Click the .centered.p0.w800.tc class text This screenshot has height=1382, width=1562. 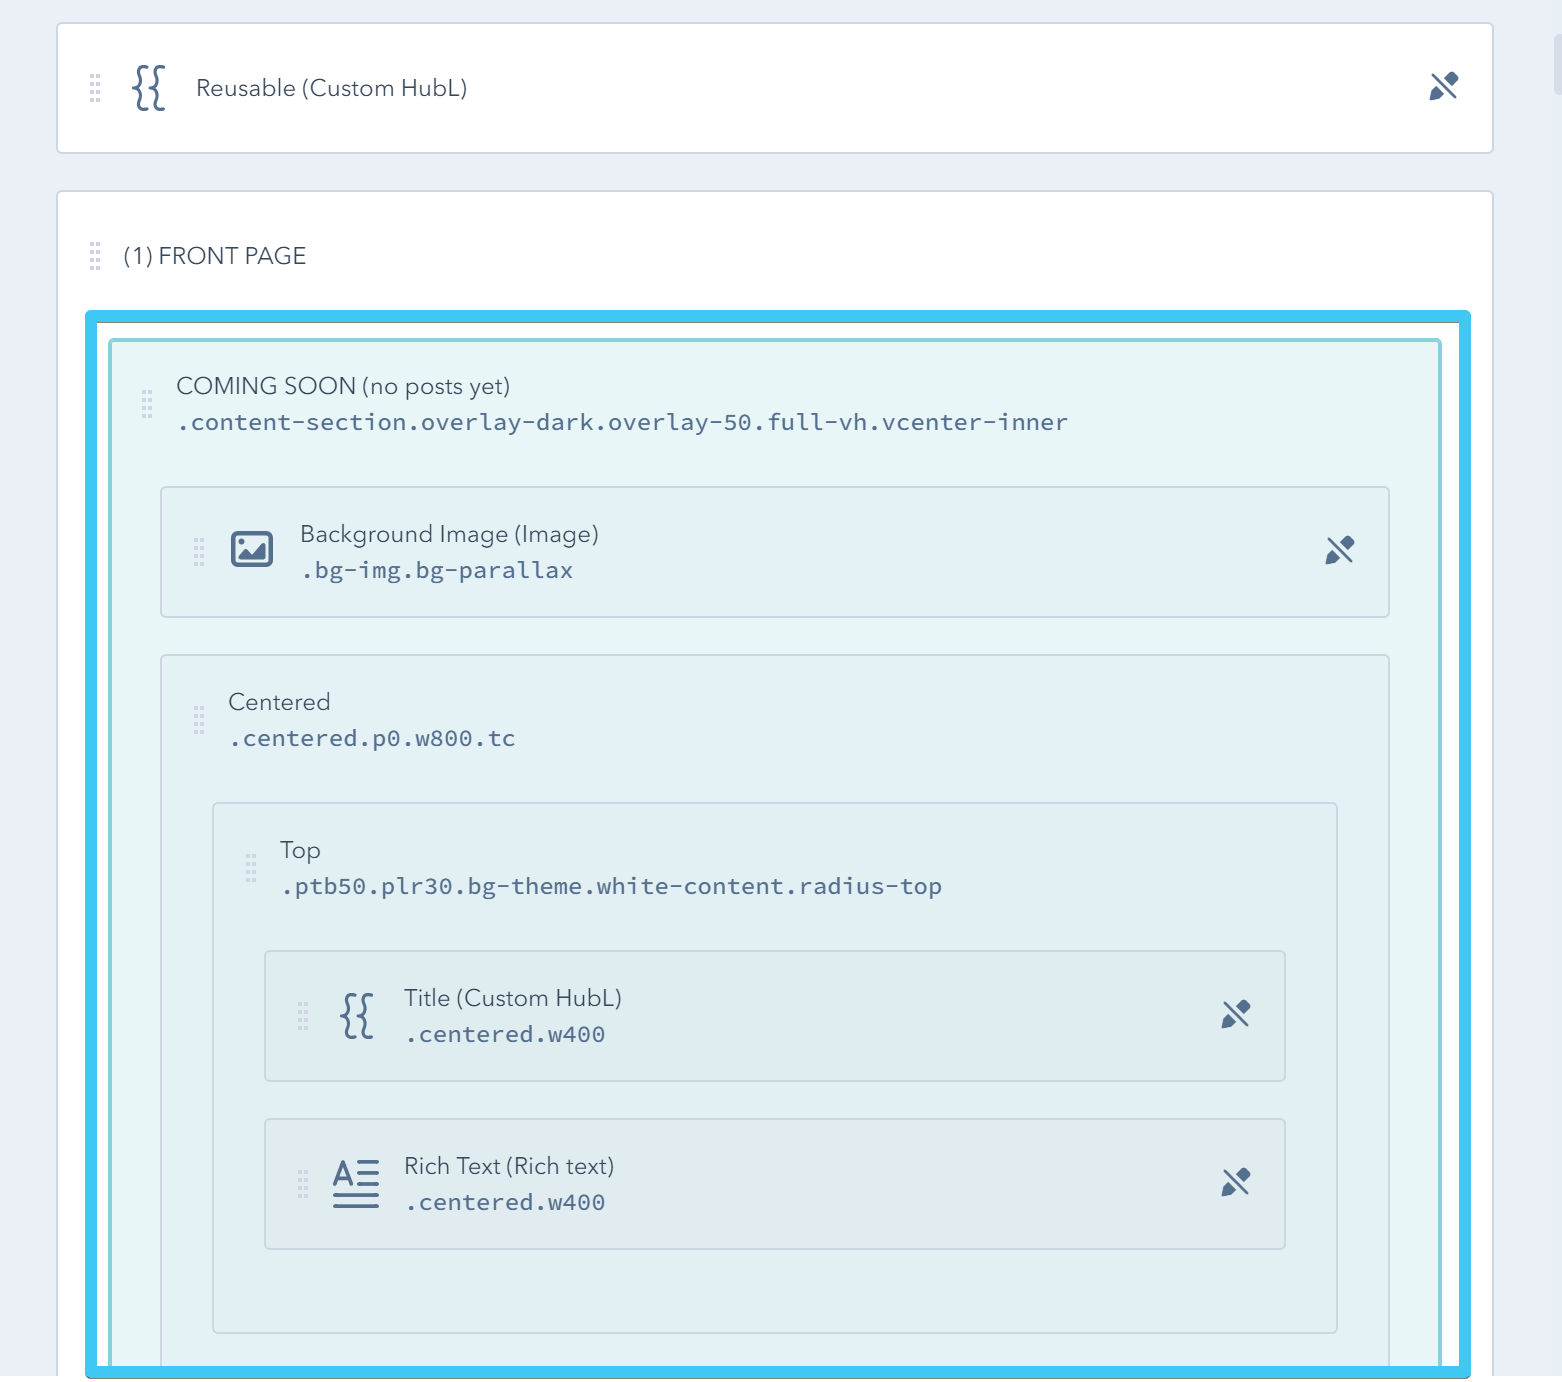click(x=371, y=738)
